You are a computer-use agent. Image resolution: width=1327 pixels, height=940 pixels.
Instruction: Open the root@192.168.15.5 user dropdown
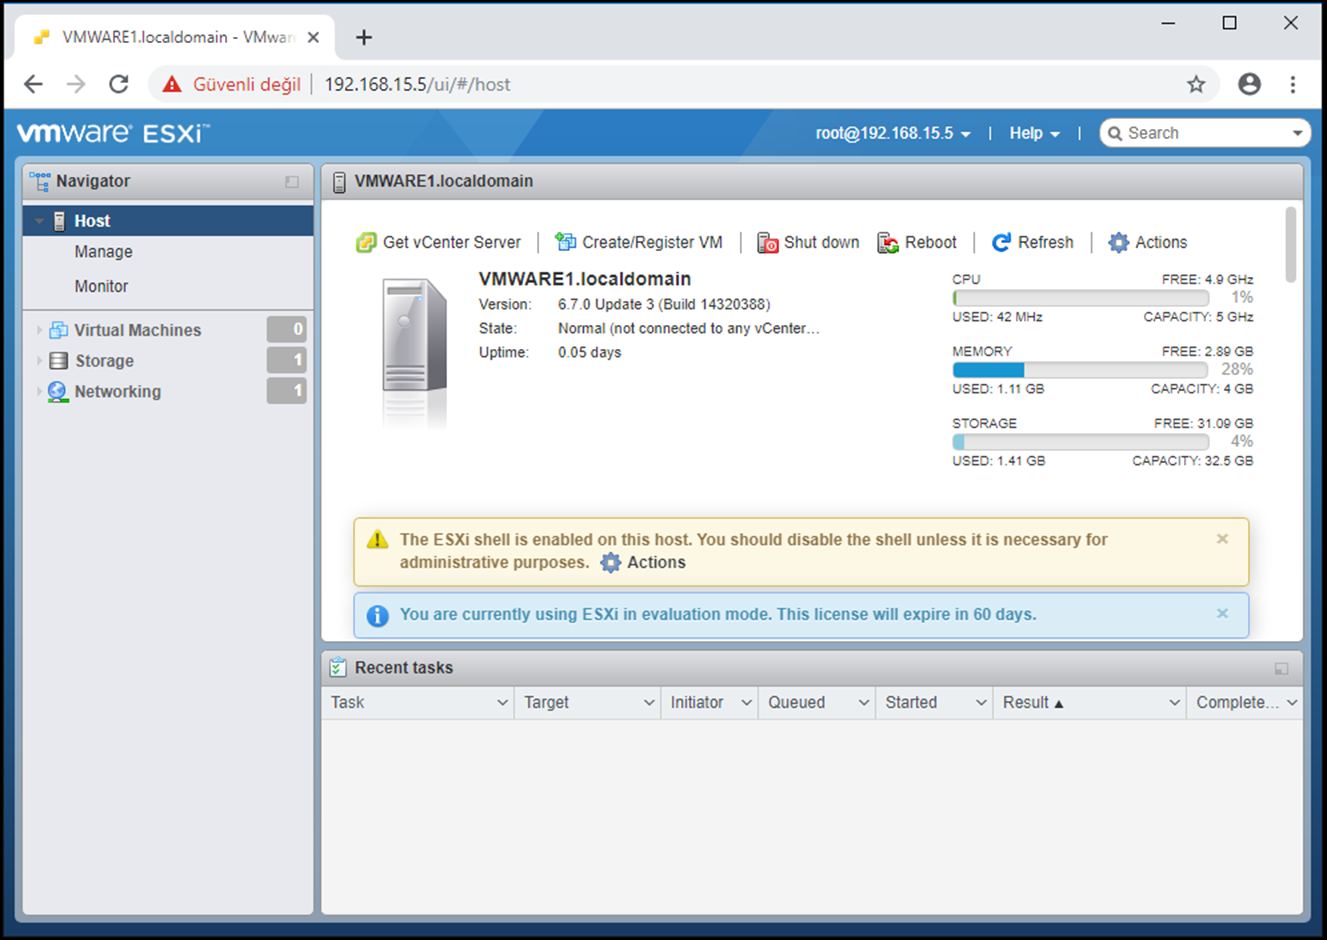tap(893, 133)
